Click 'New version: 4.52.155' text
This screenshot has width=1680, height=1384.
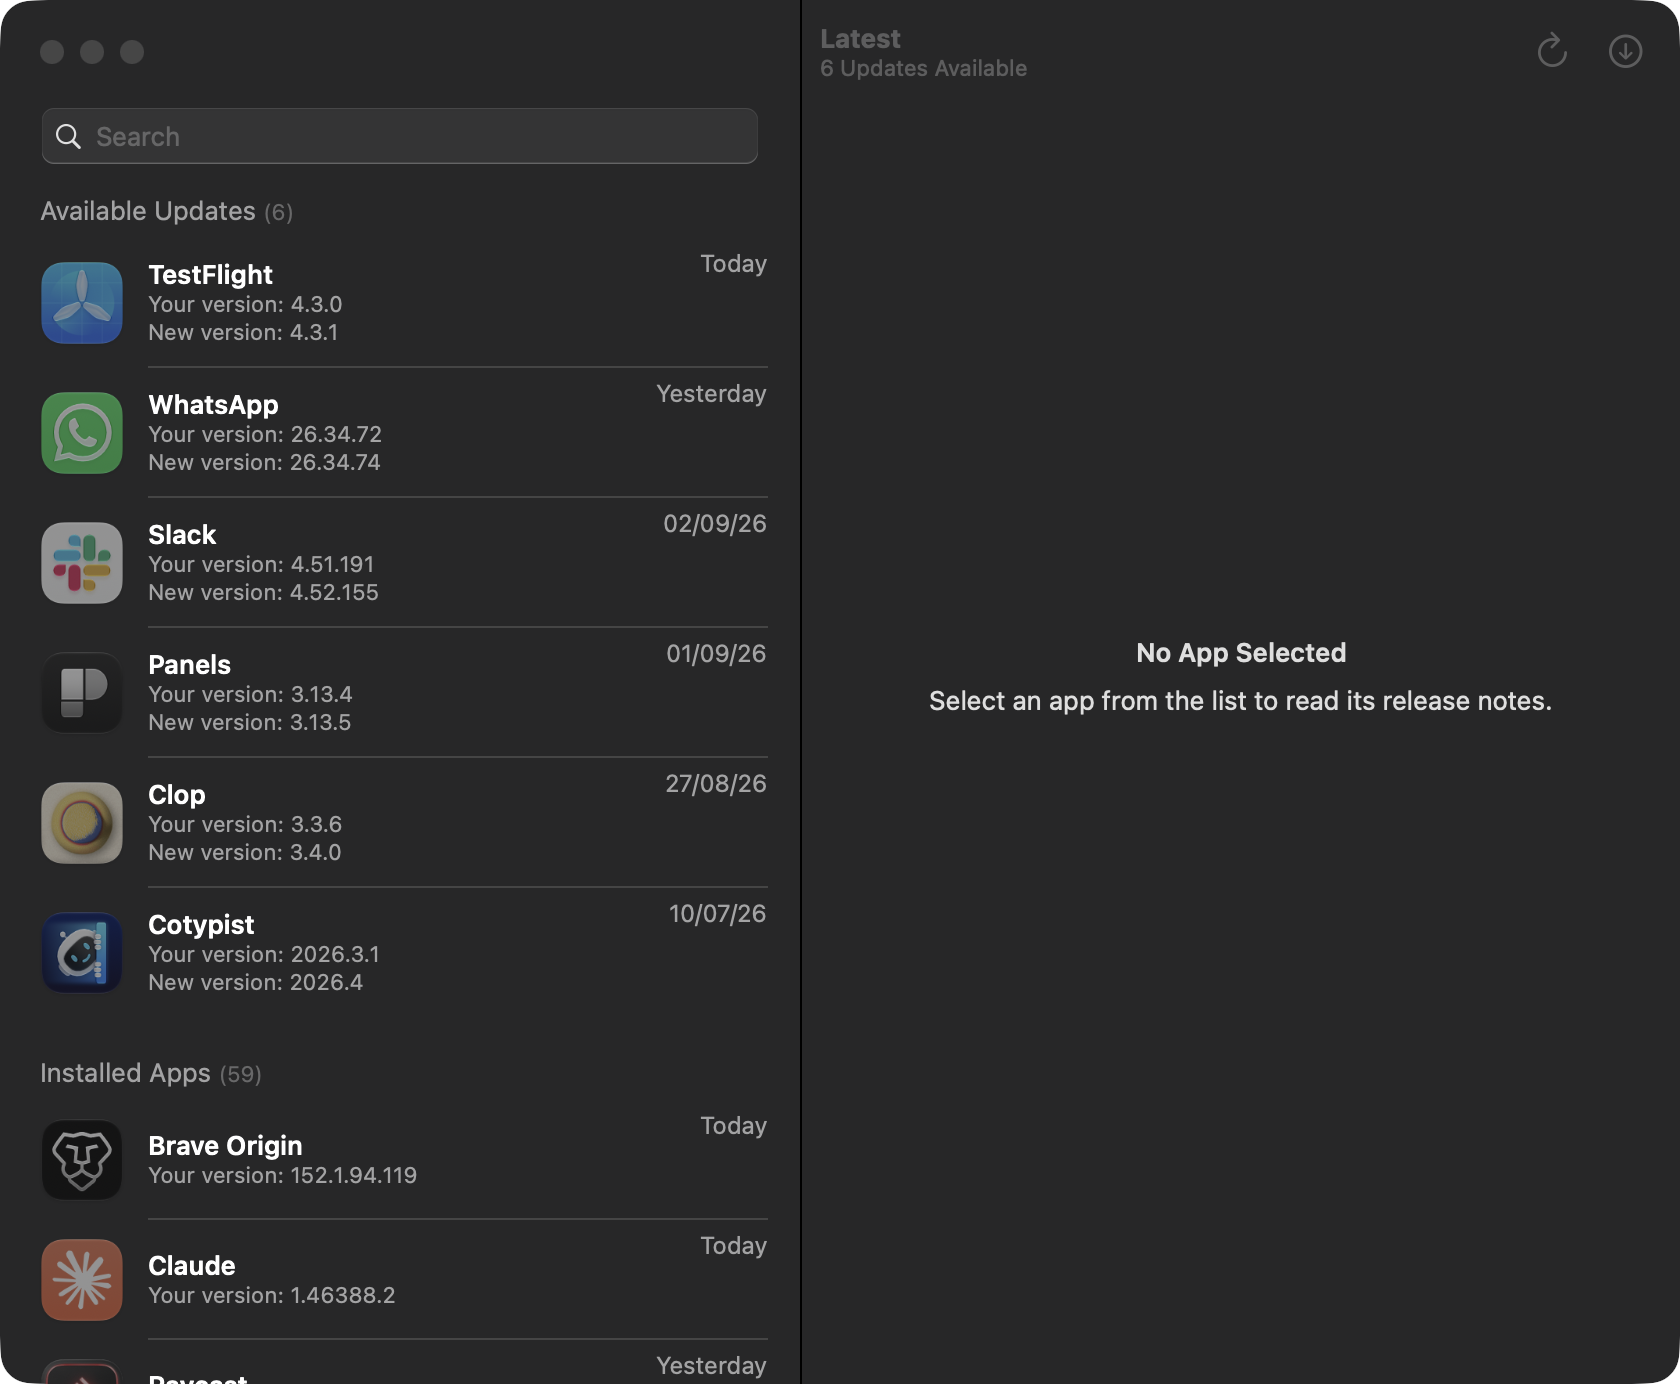tap(263, 592)
